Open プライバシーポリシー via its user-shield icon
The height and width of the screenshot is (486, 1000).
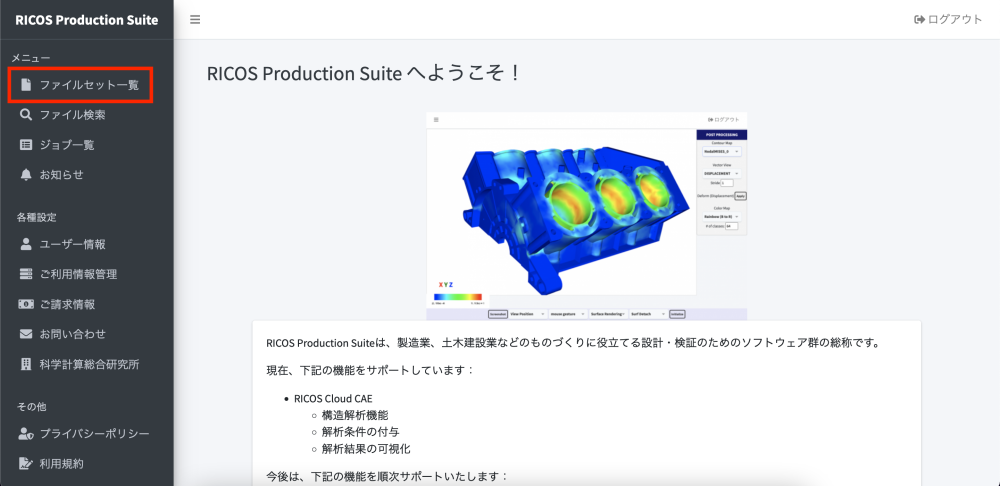click(26, 434)
